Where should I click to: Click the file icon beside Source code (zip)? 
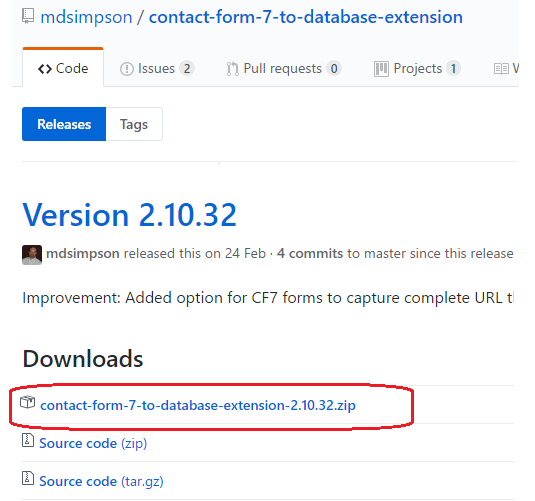pyautogui.click(x=28, y=440)
